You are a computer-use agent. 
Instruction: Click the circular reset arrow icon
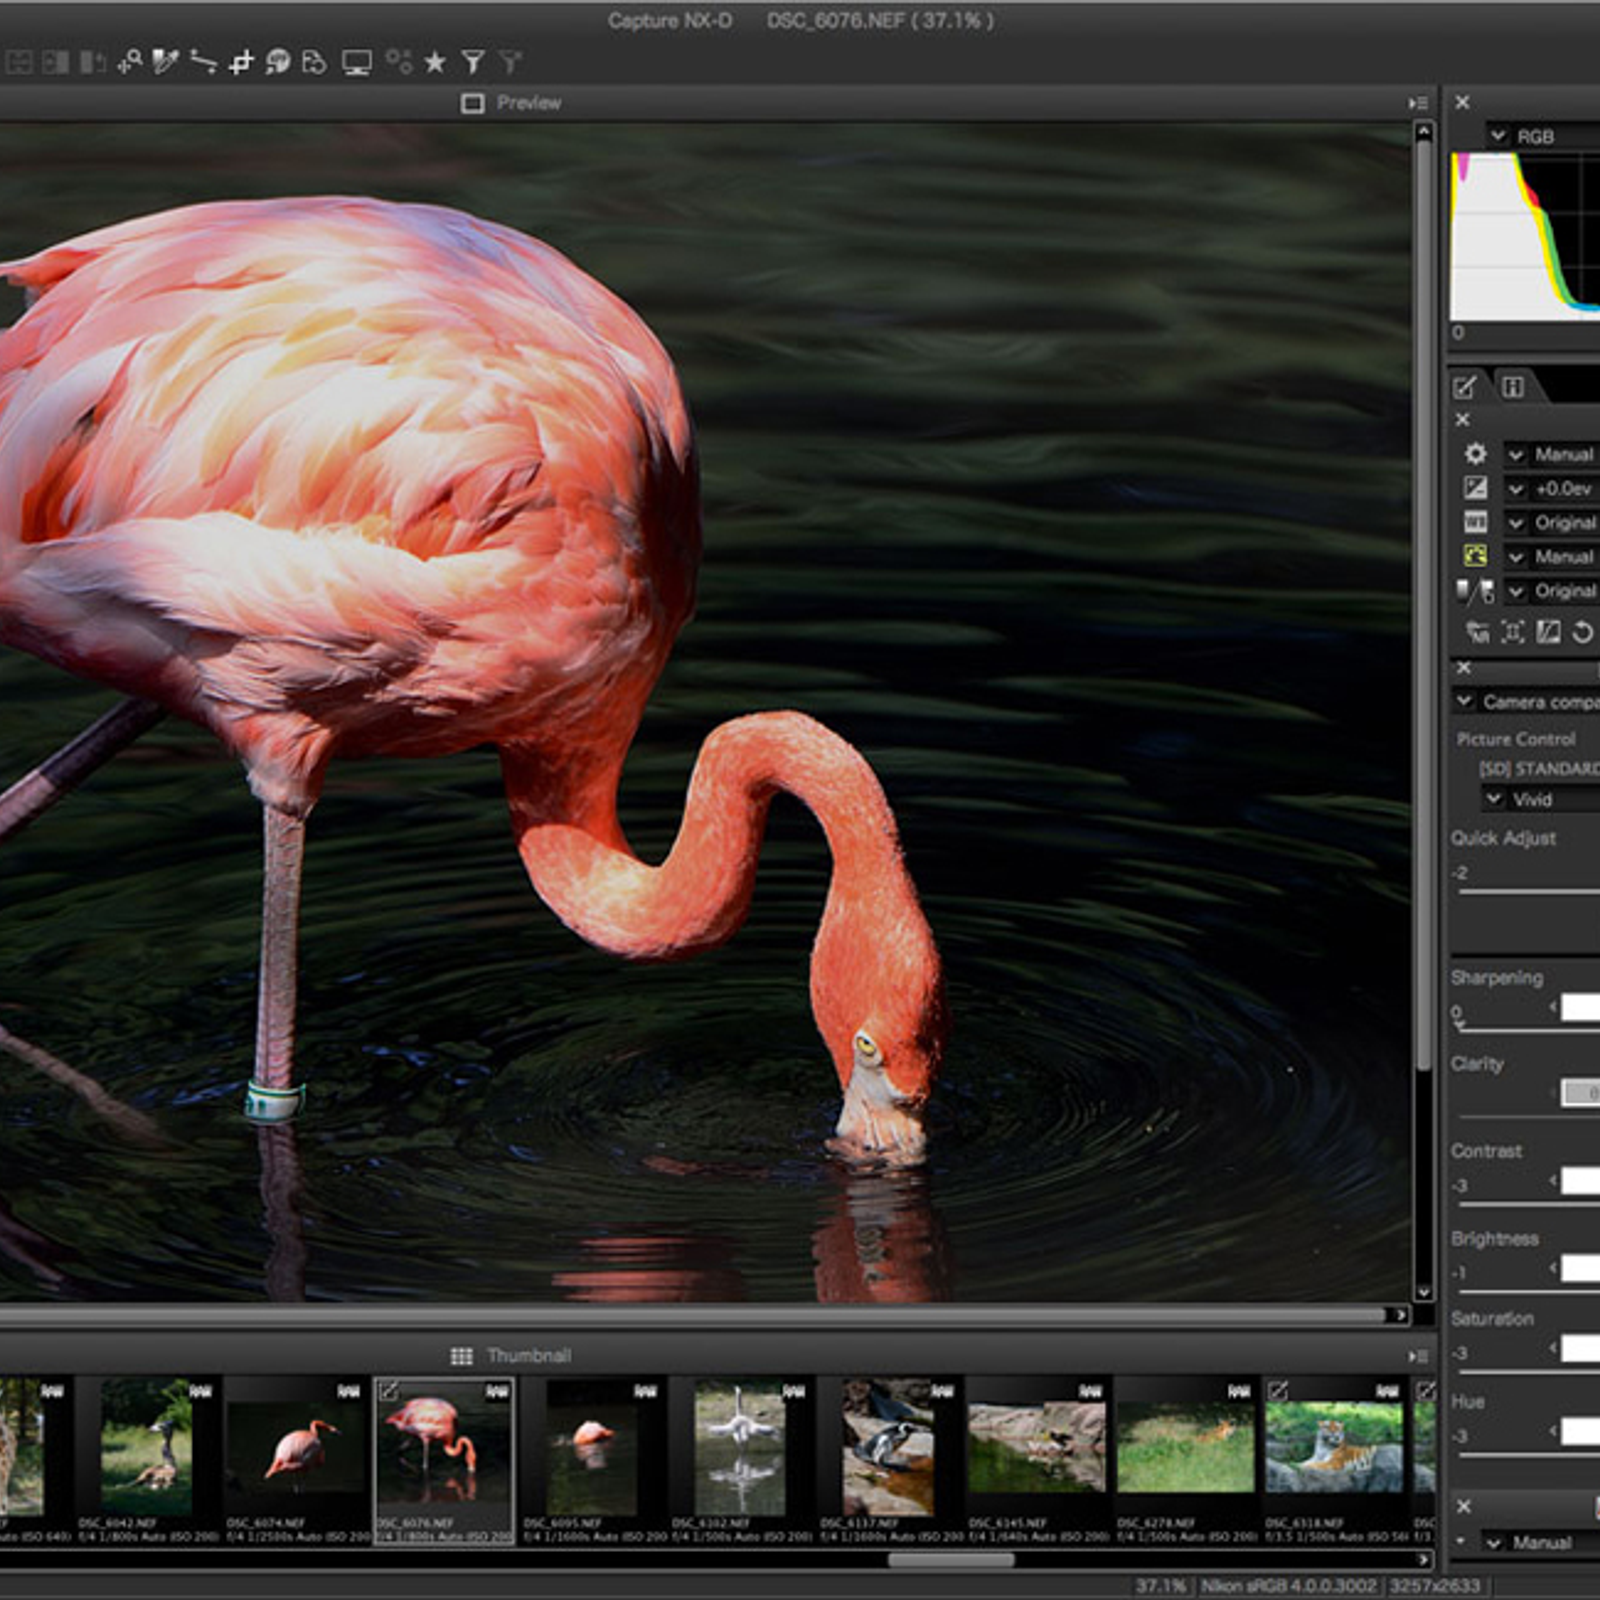pyautogui.click(x=1582, y=632)
